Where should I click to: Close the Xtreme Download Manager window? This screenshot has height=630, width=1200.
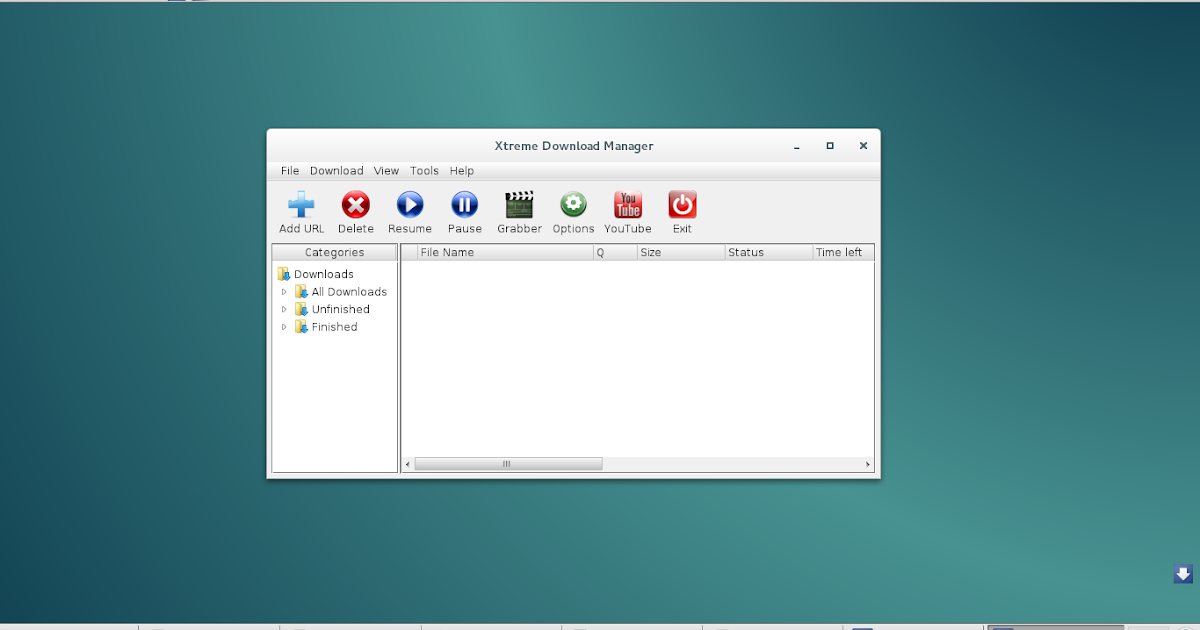[x=863, y=146]
